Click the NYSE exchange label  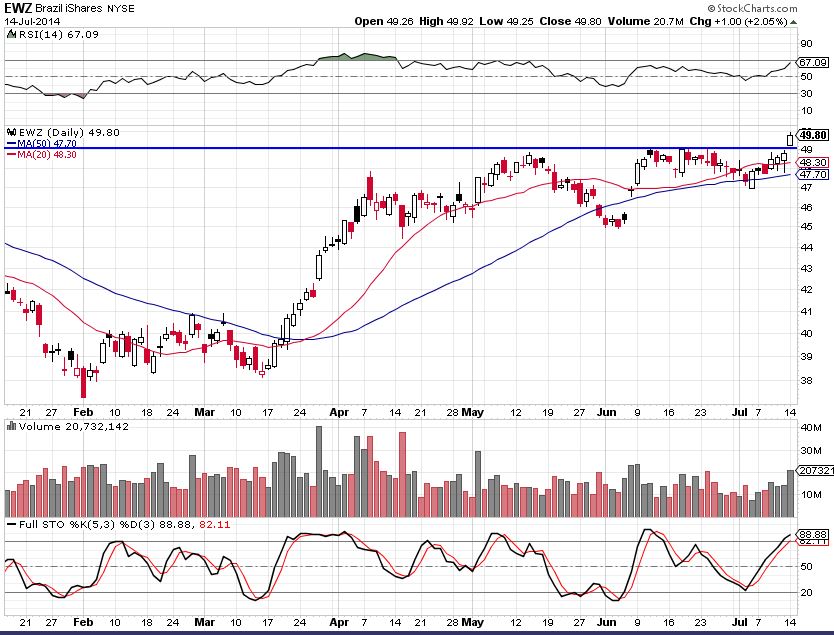tap(120, 9)
